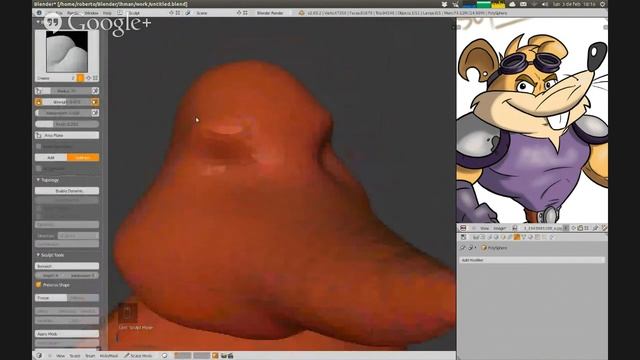The height and width of the screenshot is (360, 640).
Task: Open the Sculpt Mode dropdown
Action: (139, 356)
